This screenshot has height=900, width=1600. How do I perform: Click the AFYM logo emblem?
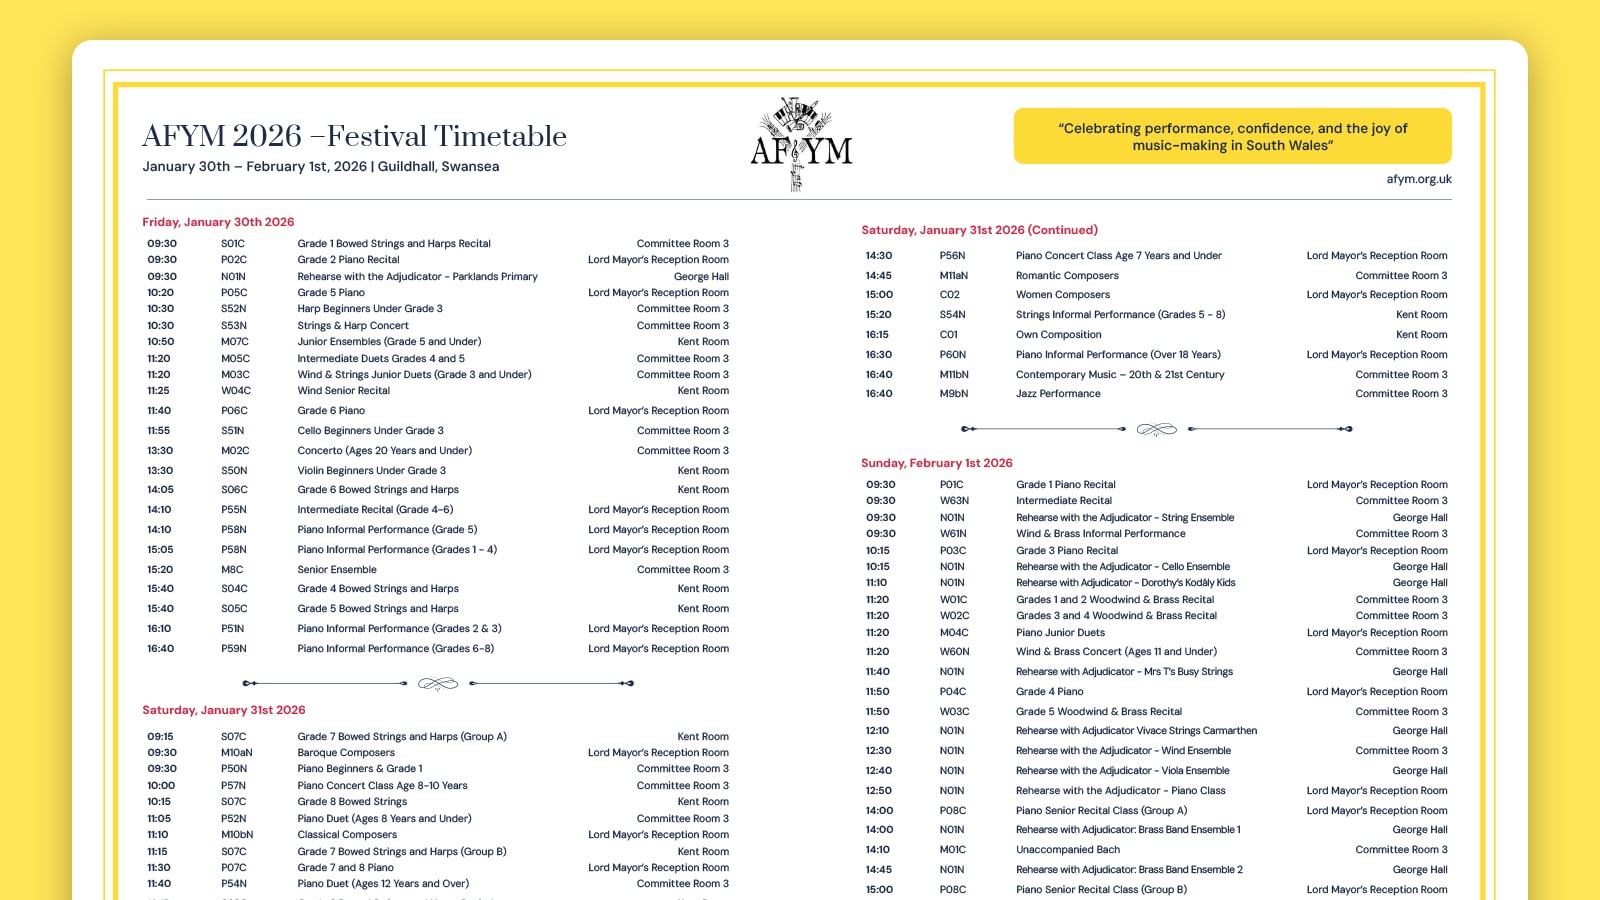[801, 145]
